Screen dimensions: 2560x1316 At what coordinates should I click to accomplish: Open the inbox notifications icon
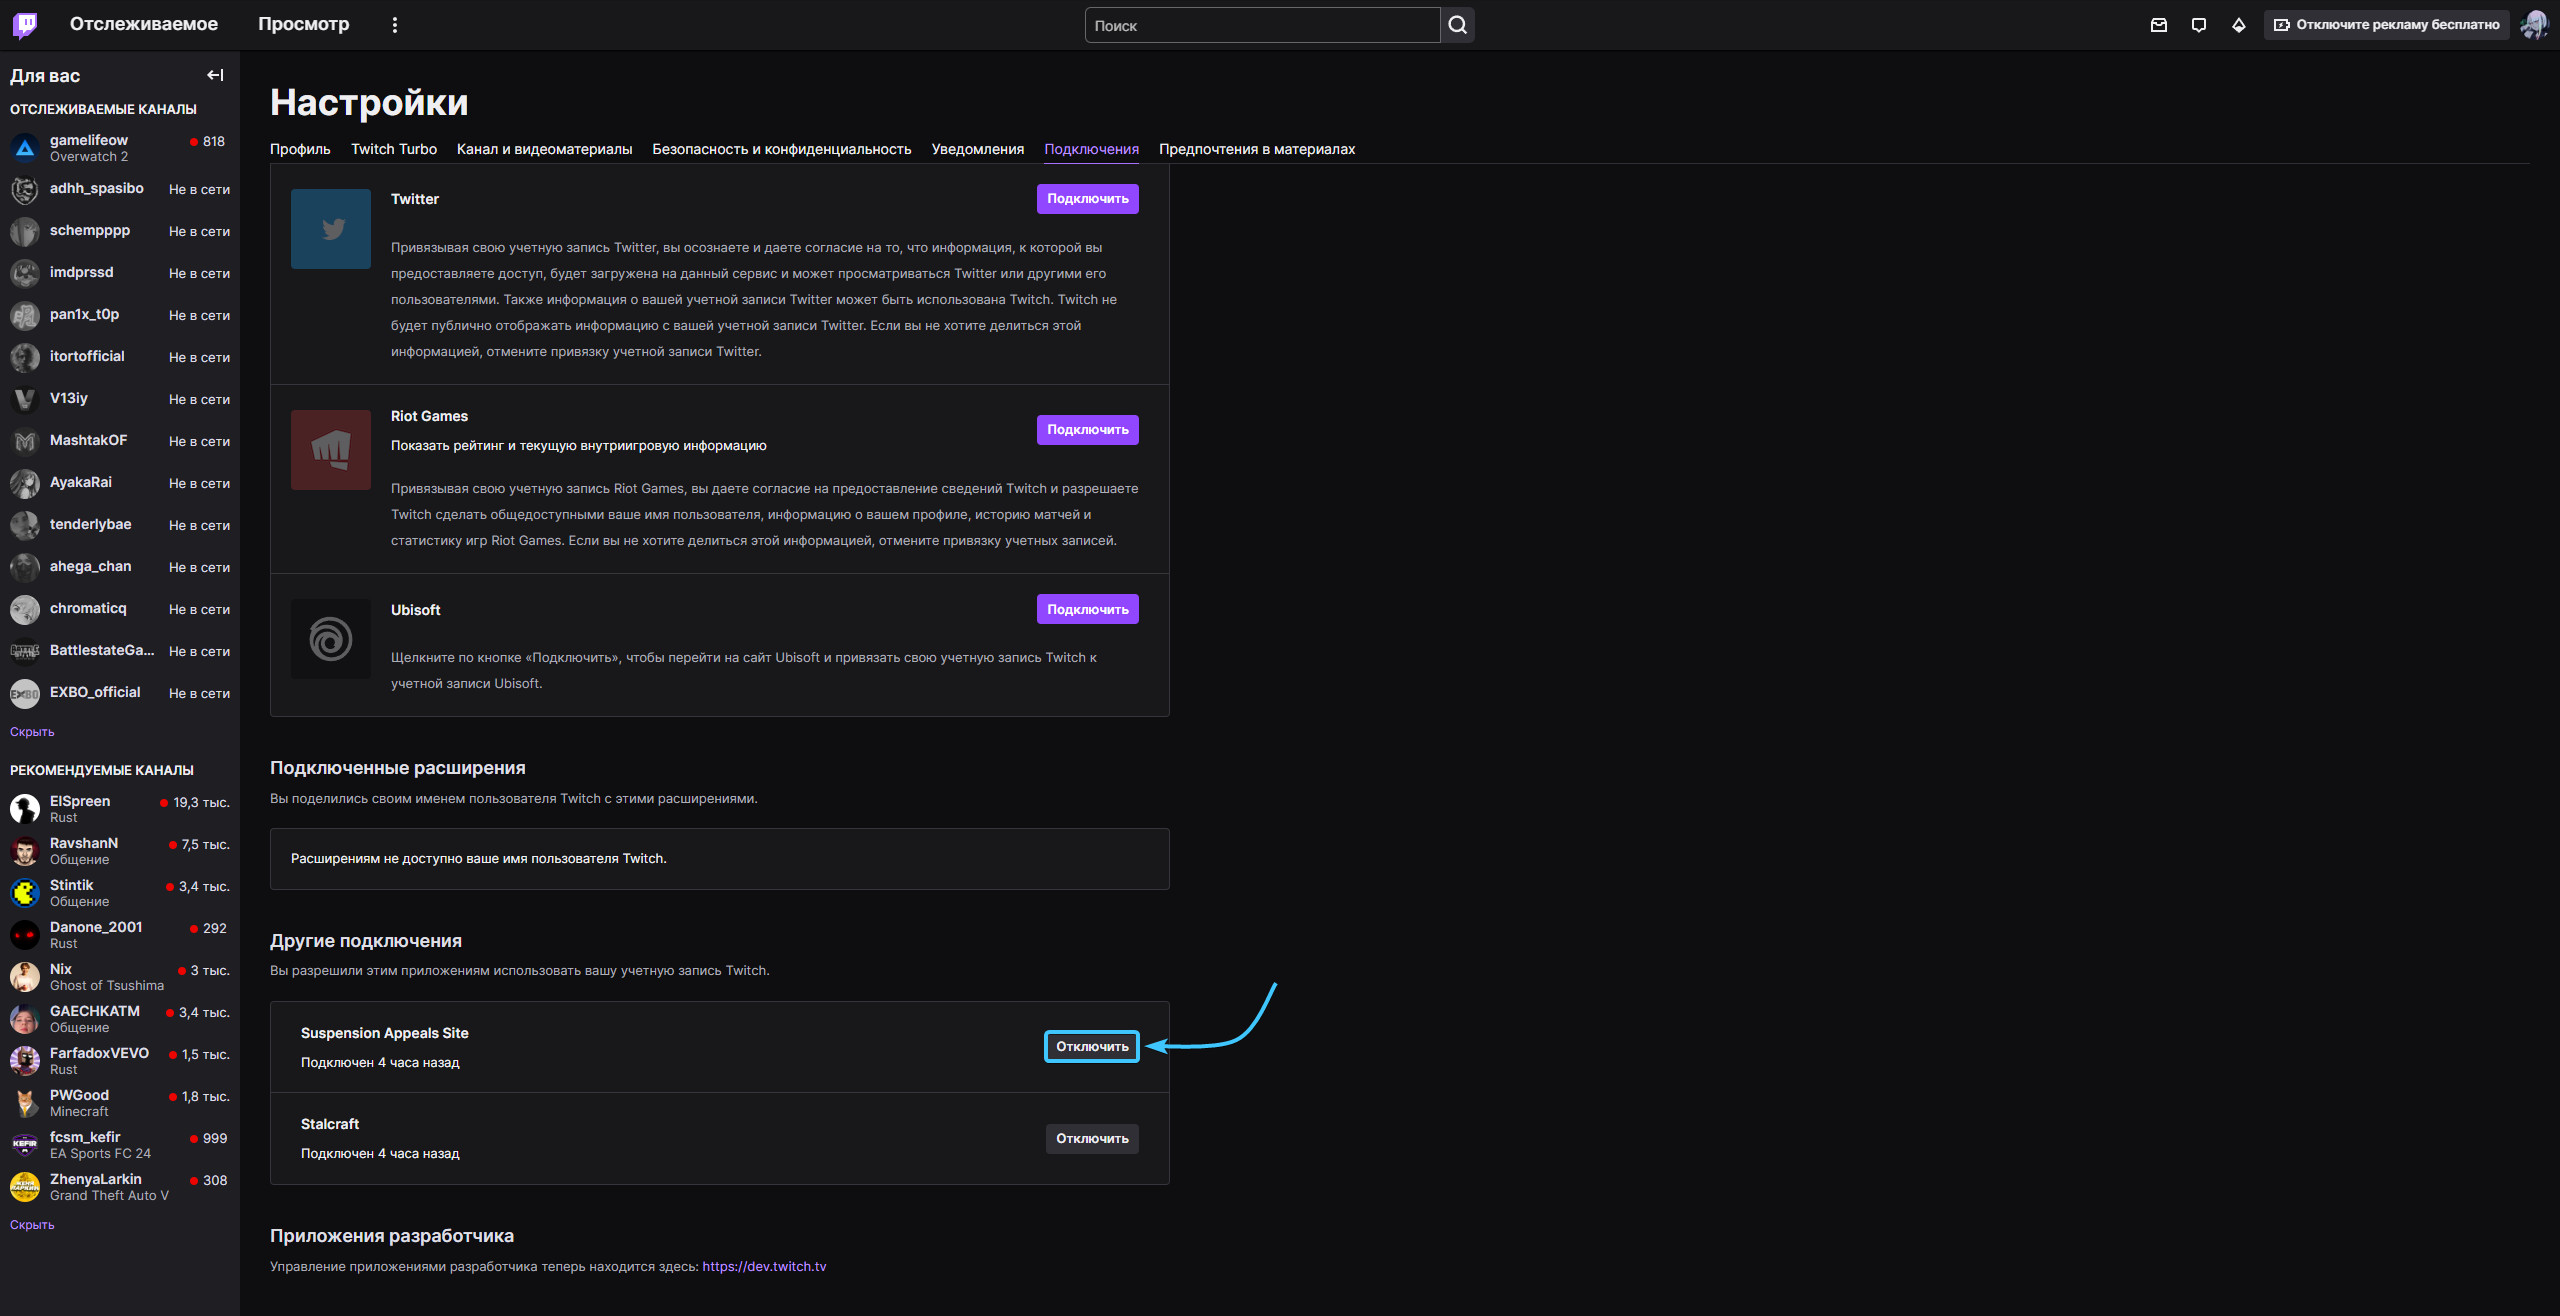[x=2159, y=25]
